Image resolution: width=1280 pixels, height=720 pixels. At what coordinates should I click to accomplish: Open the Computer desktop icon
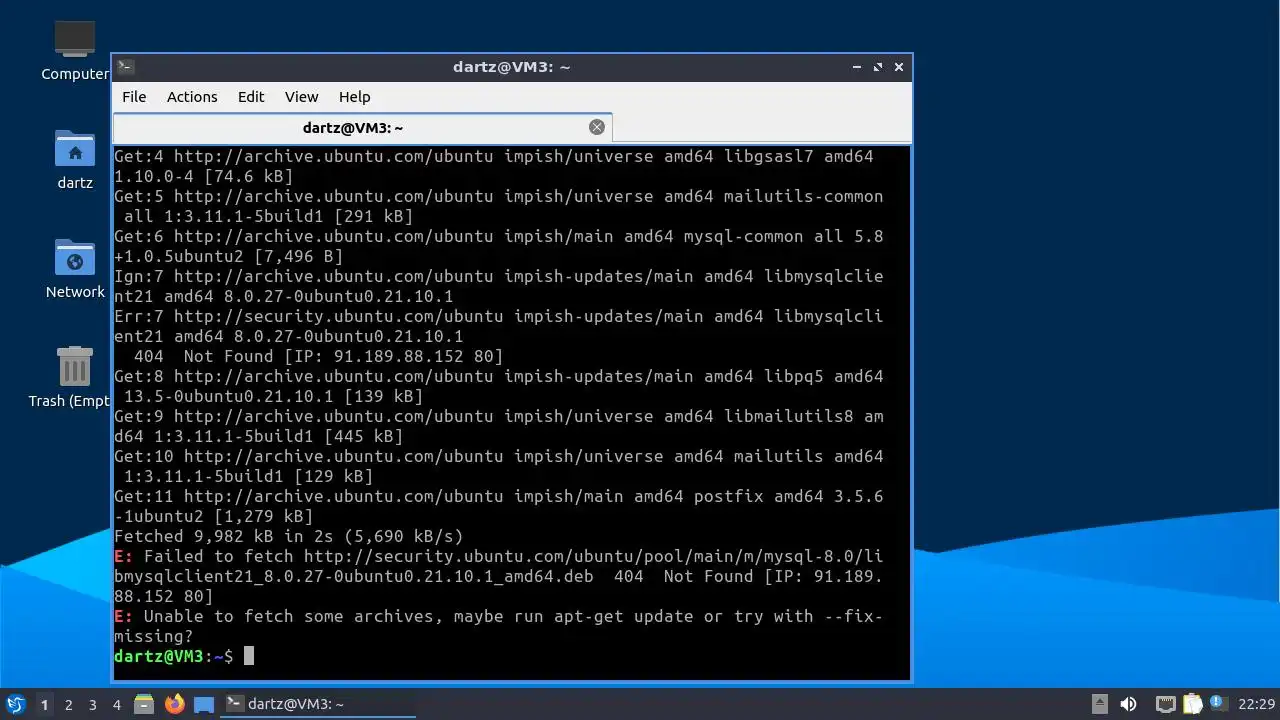tap(75, 50)
